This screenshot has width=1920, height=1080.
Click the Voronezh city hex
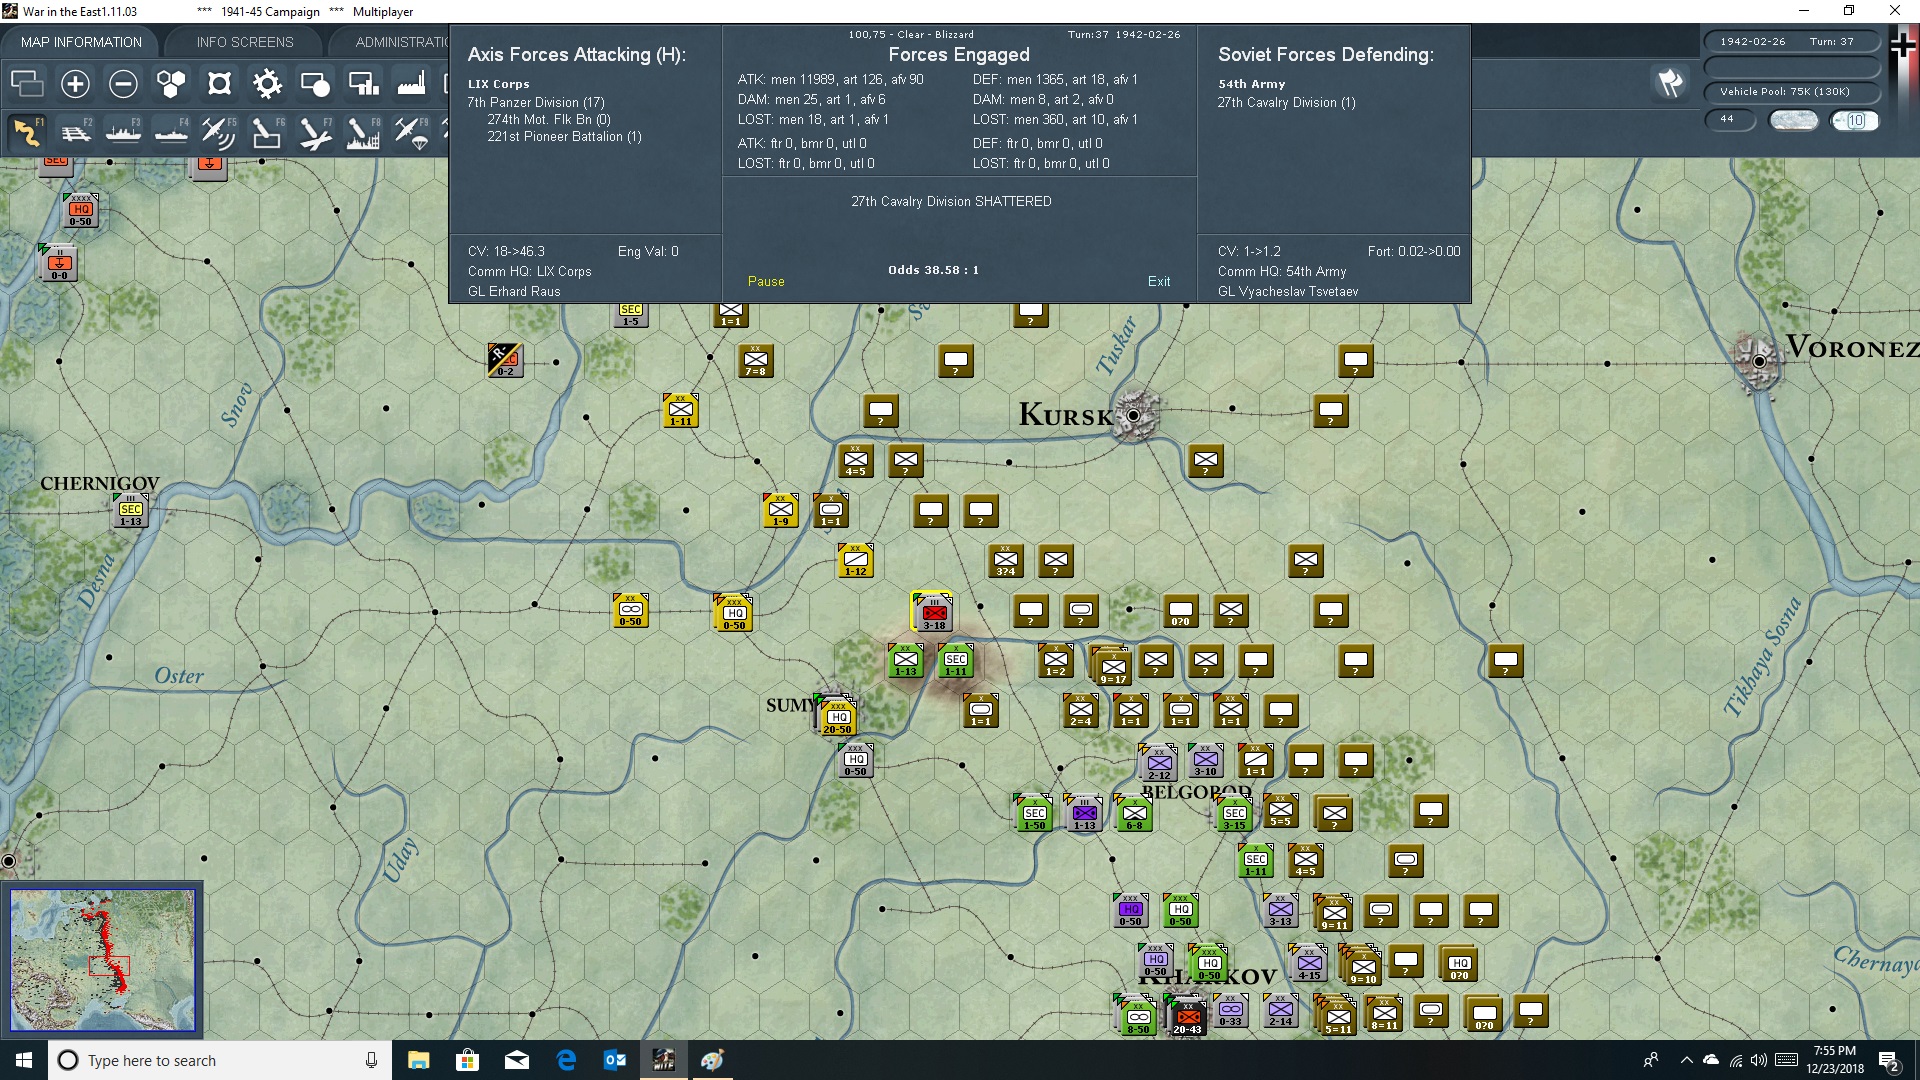(1760, 361)
